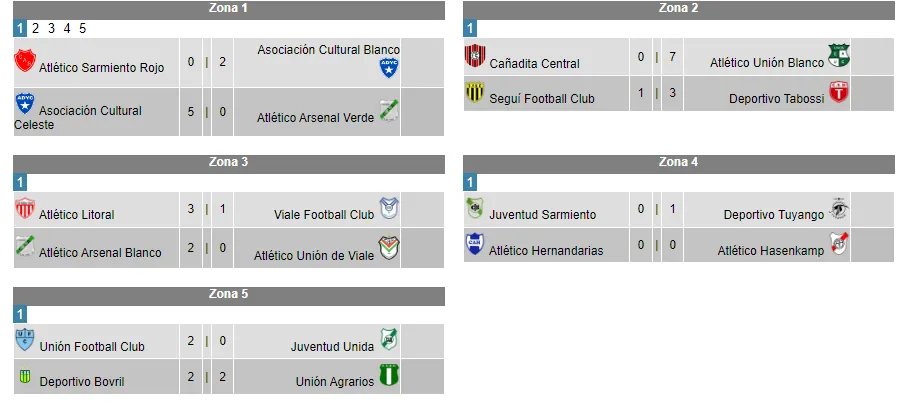The image size is (911, 414).
Task: Open the Atlético Hernandarias team link
Action: point(546,251)
